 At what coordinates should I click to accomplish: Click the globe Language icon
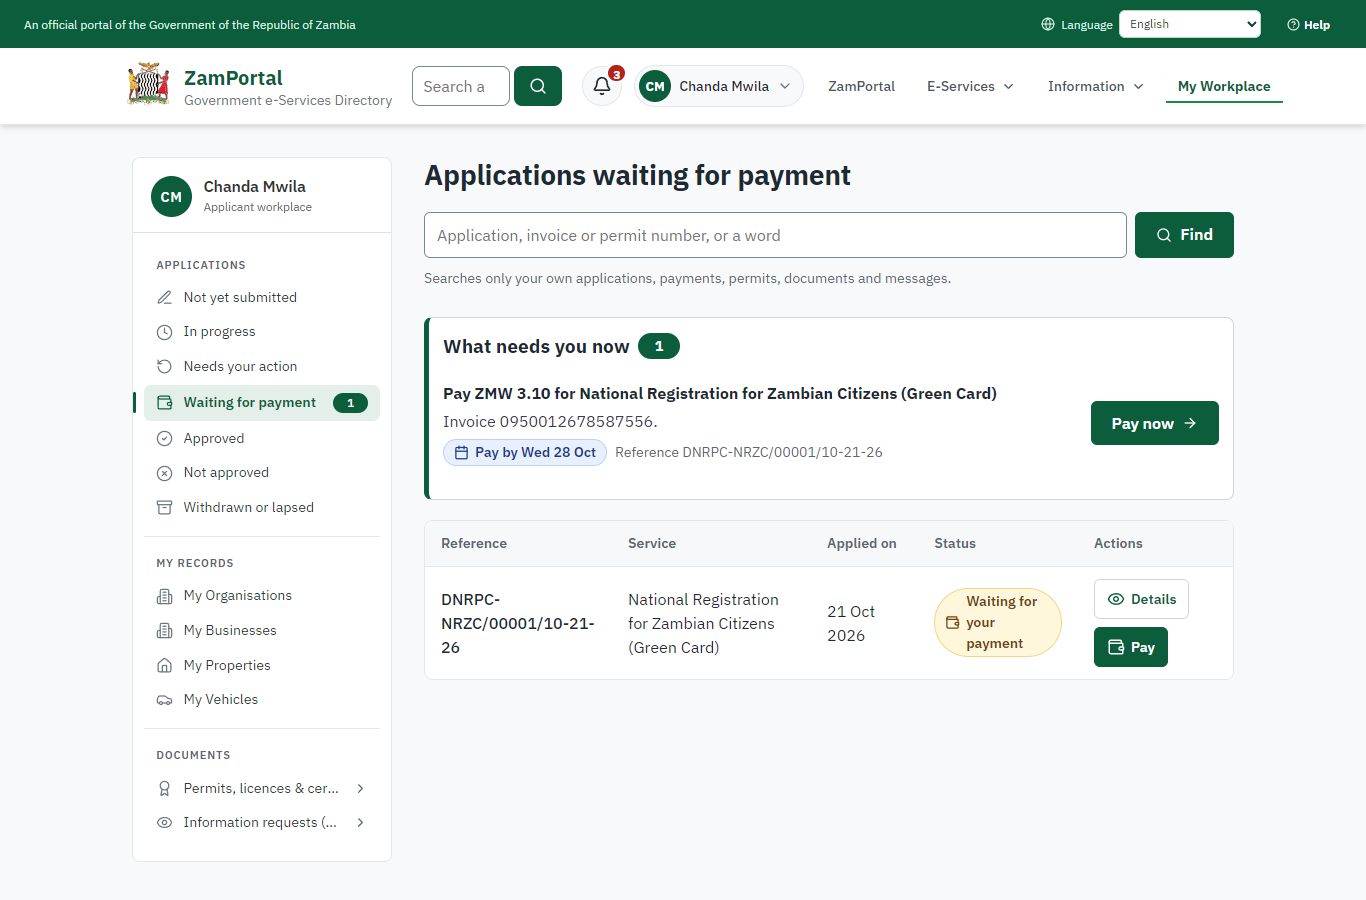[1048, 24]
